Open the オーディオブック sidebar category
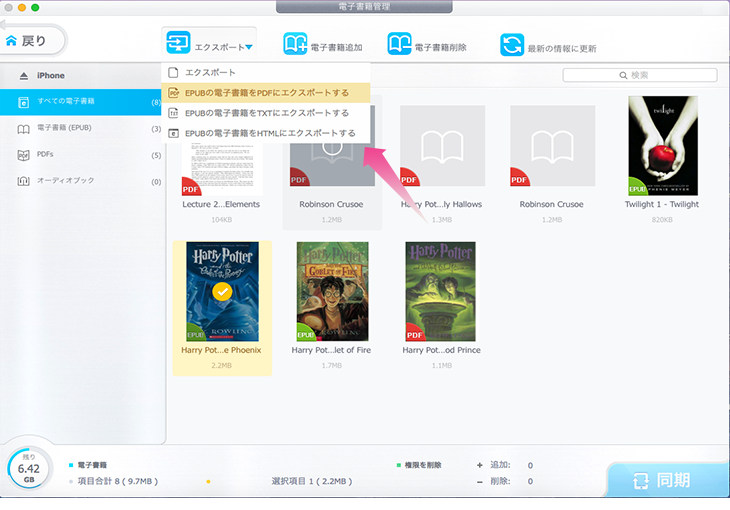 (x=81, y=181)
